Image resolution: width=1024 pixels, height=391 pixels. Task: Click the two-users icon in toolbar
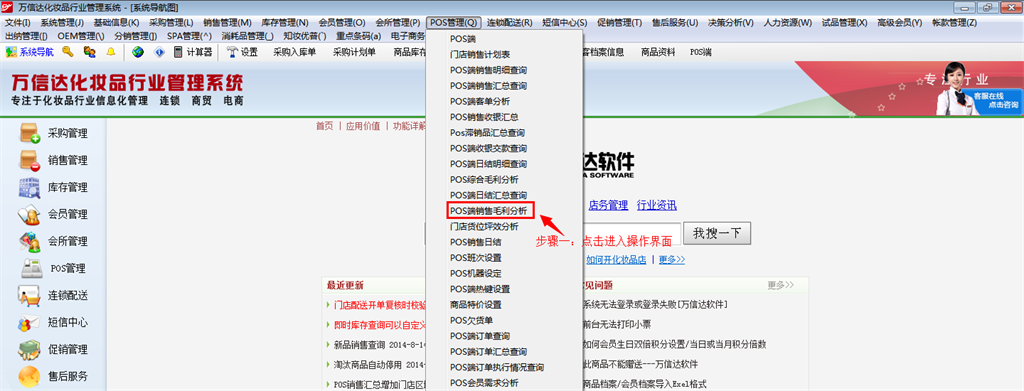click(89, 52)
